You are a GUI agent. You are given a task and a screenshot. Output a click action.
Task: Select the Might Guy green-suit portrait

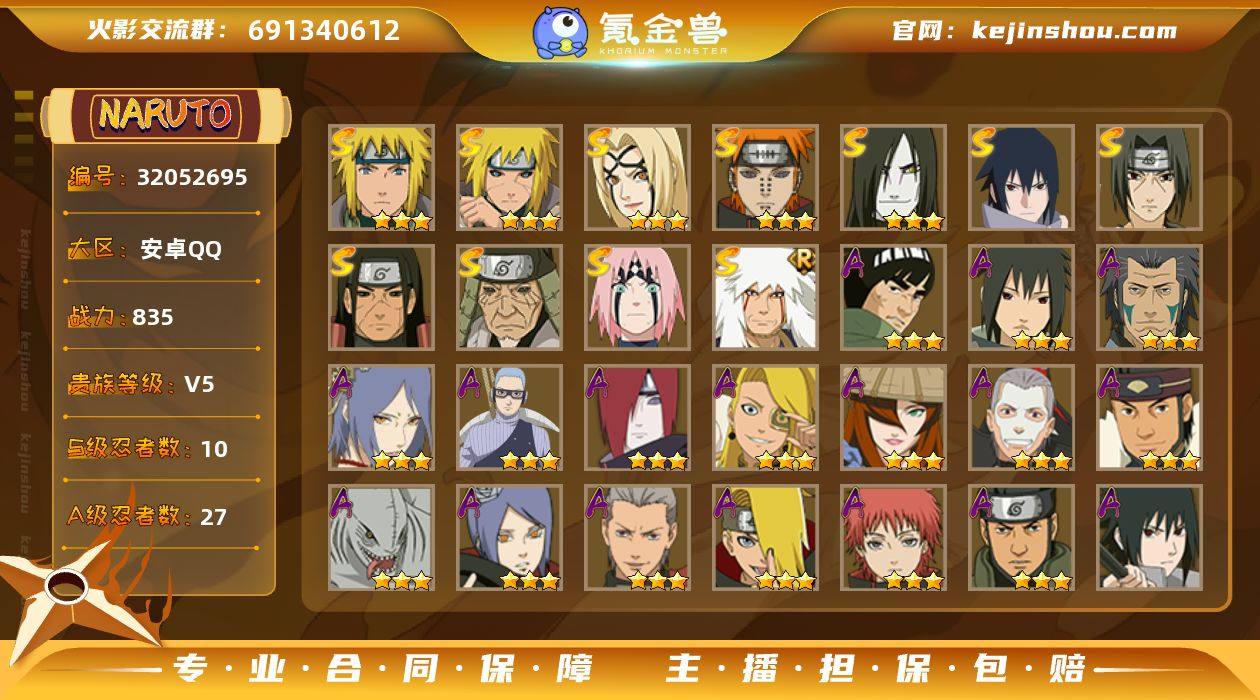tap(893, 297)
